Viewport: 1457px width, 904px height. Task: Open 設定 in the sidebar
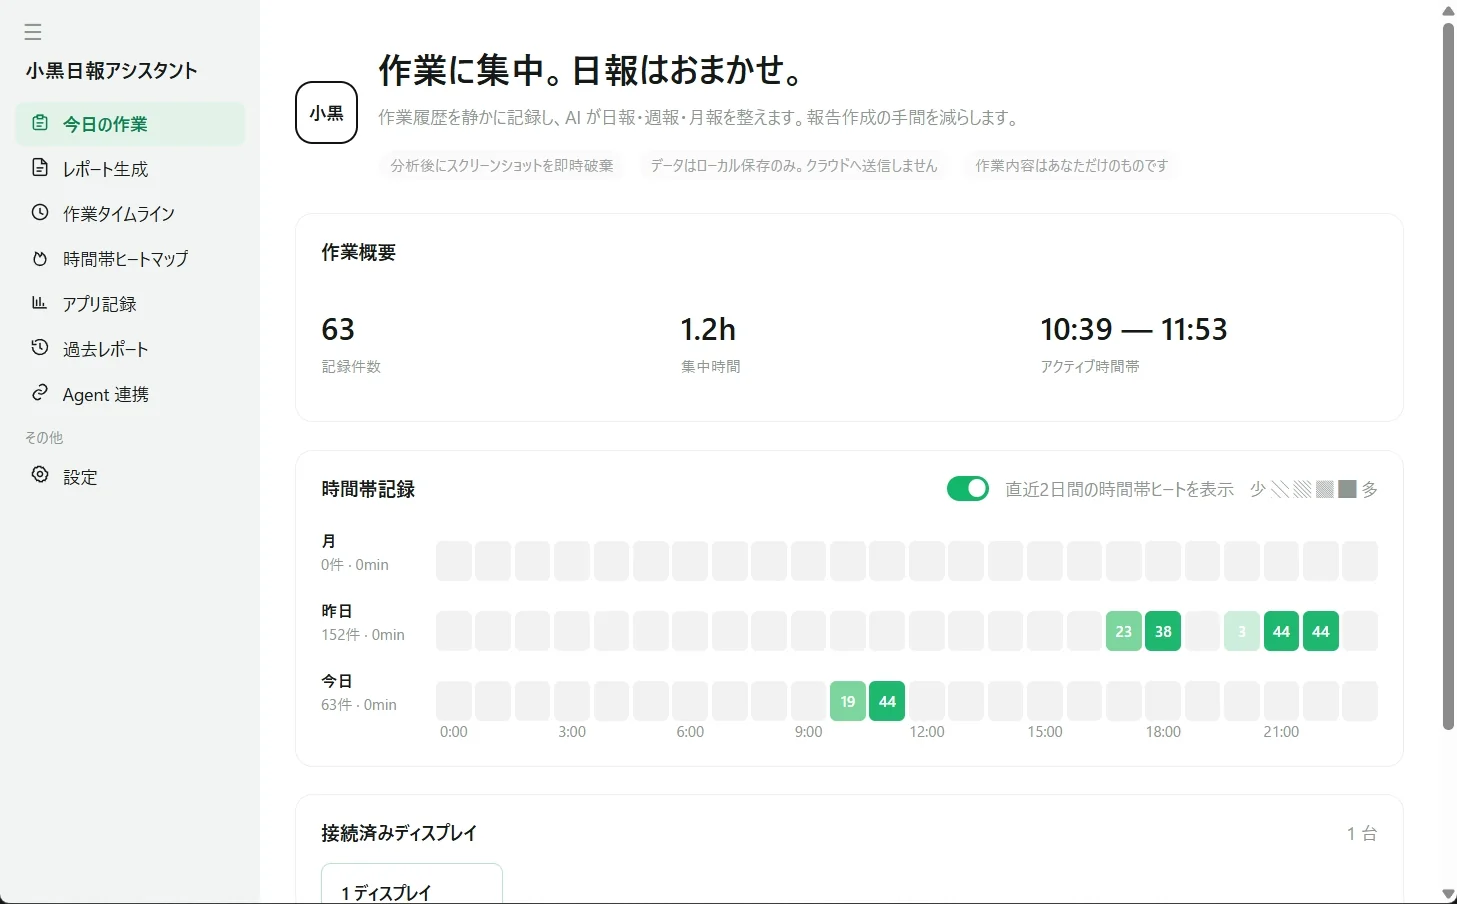pyautogui.click(x=130, y=477)
